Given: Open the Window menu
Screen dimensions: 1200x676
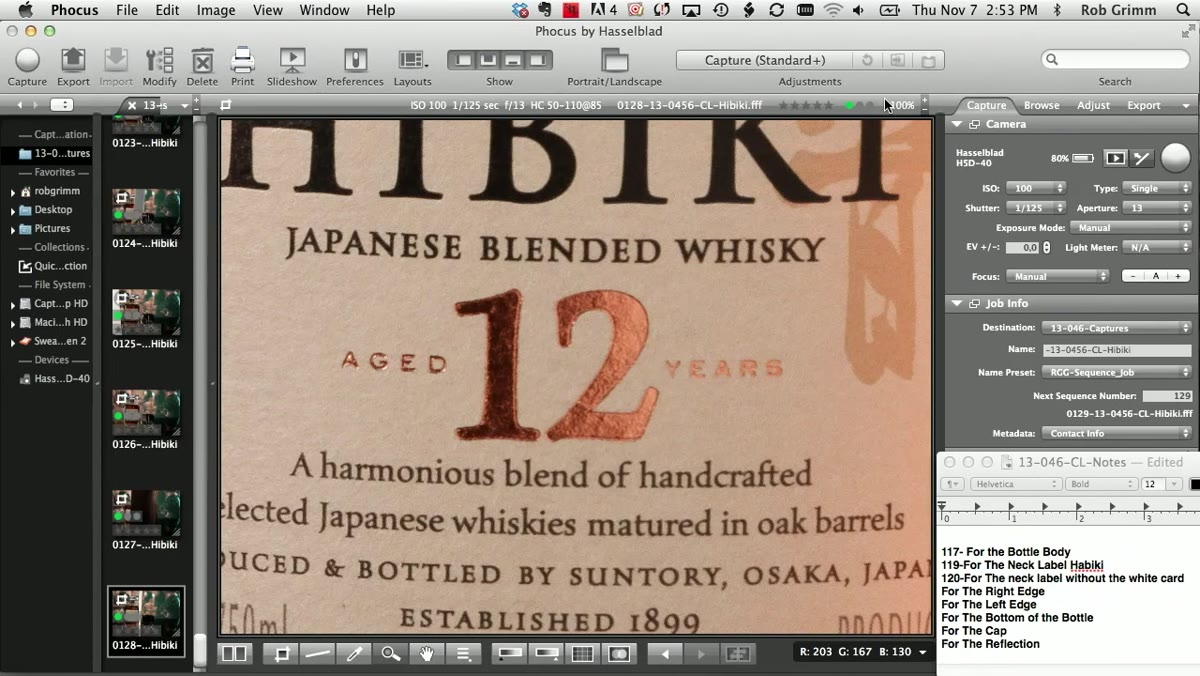Looking at the screenshot, I should [324, 10].
